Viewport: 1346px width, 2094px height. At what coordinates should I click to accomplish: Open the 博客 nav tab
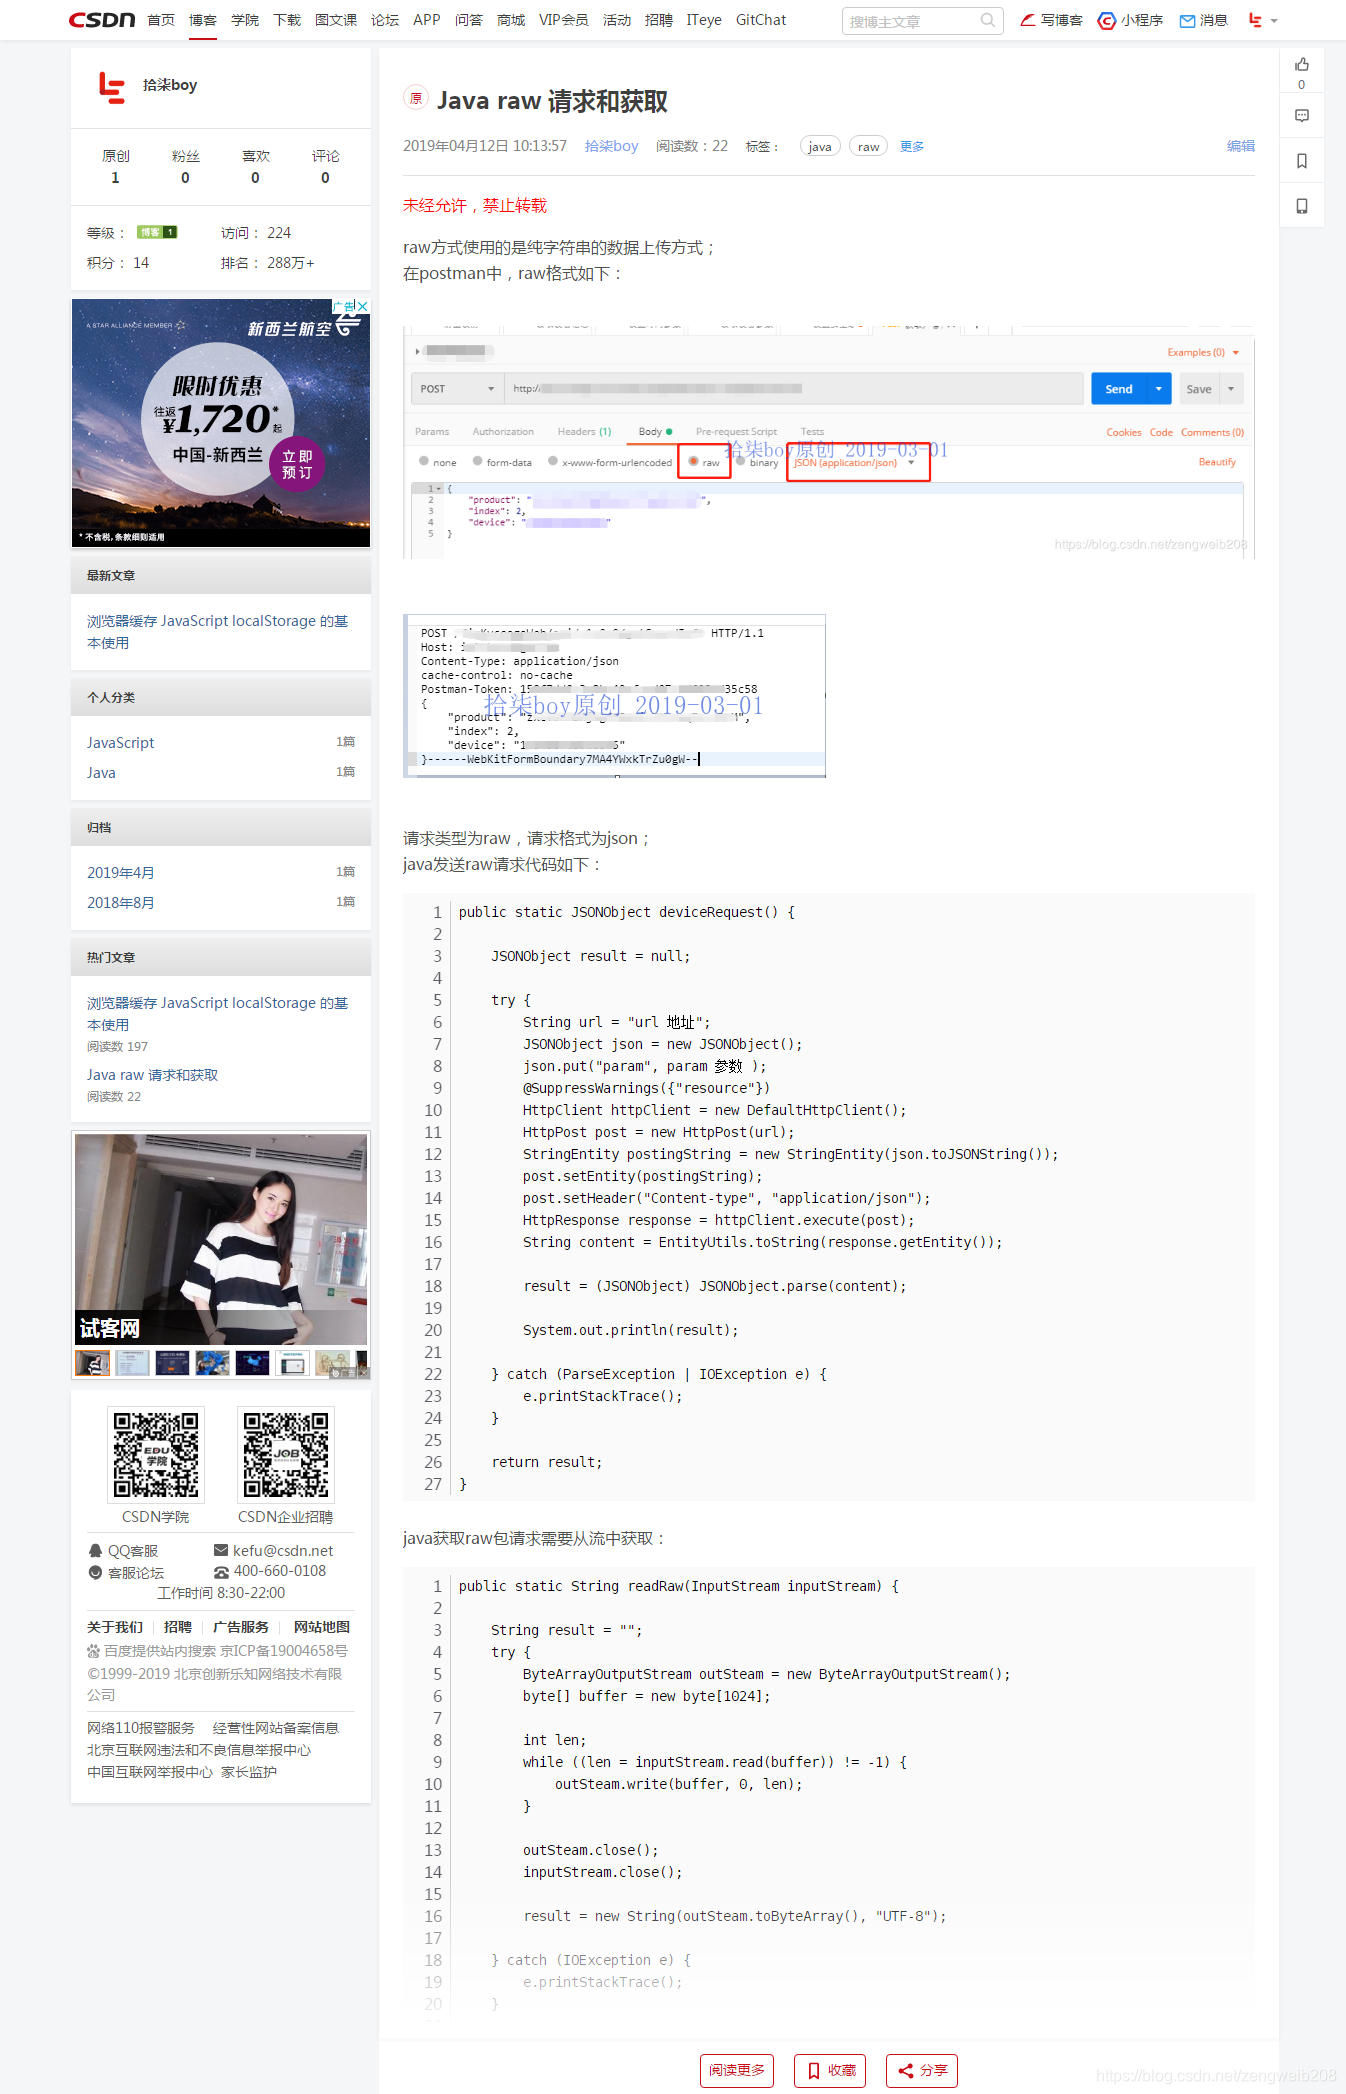pyautogui.click(x=203, y=20)
